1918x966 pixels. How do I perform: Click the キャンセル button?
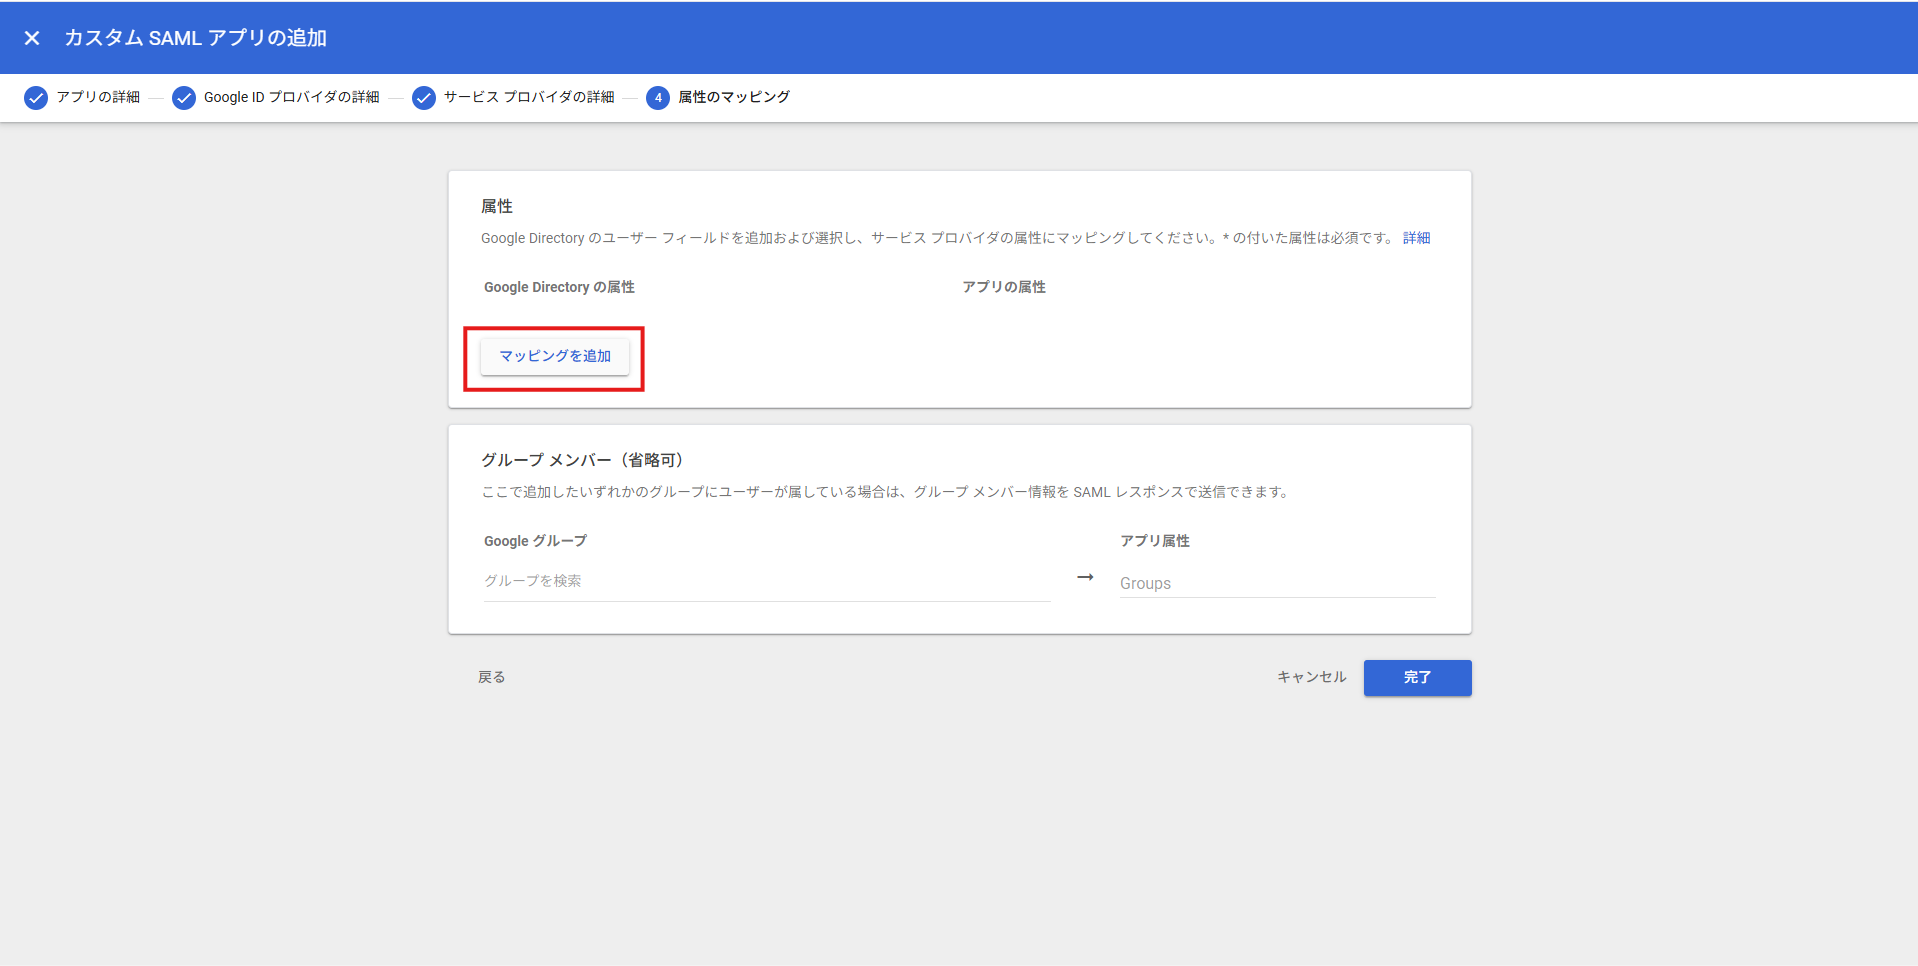[1312, 677]
